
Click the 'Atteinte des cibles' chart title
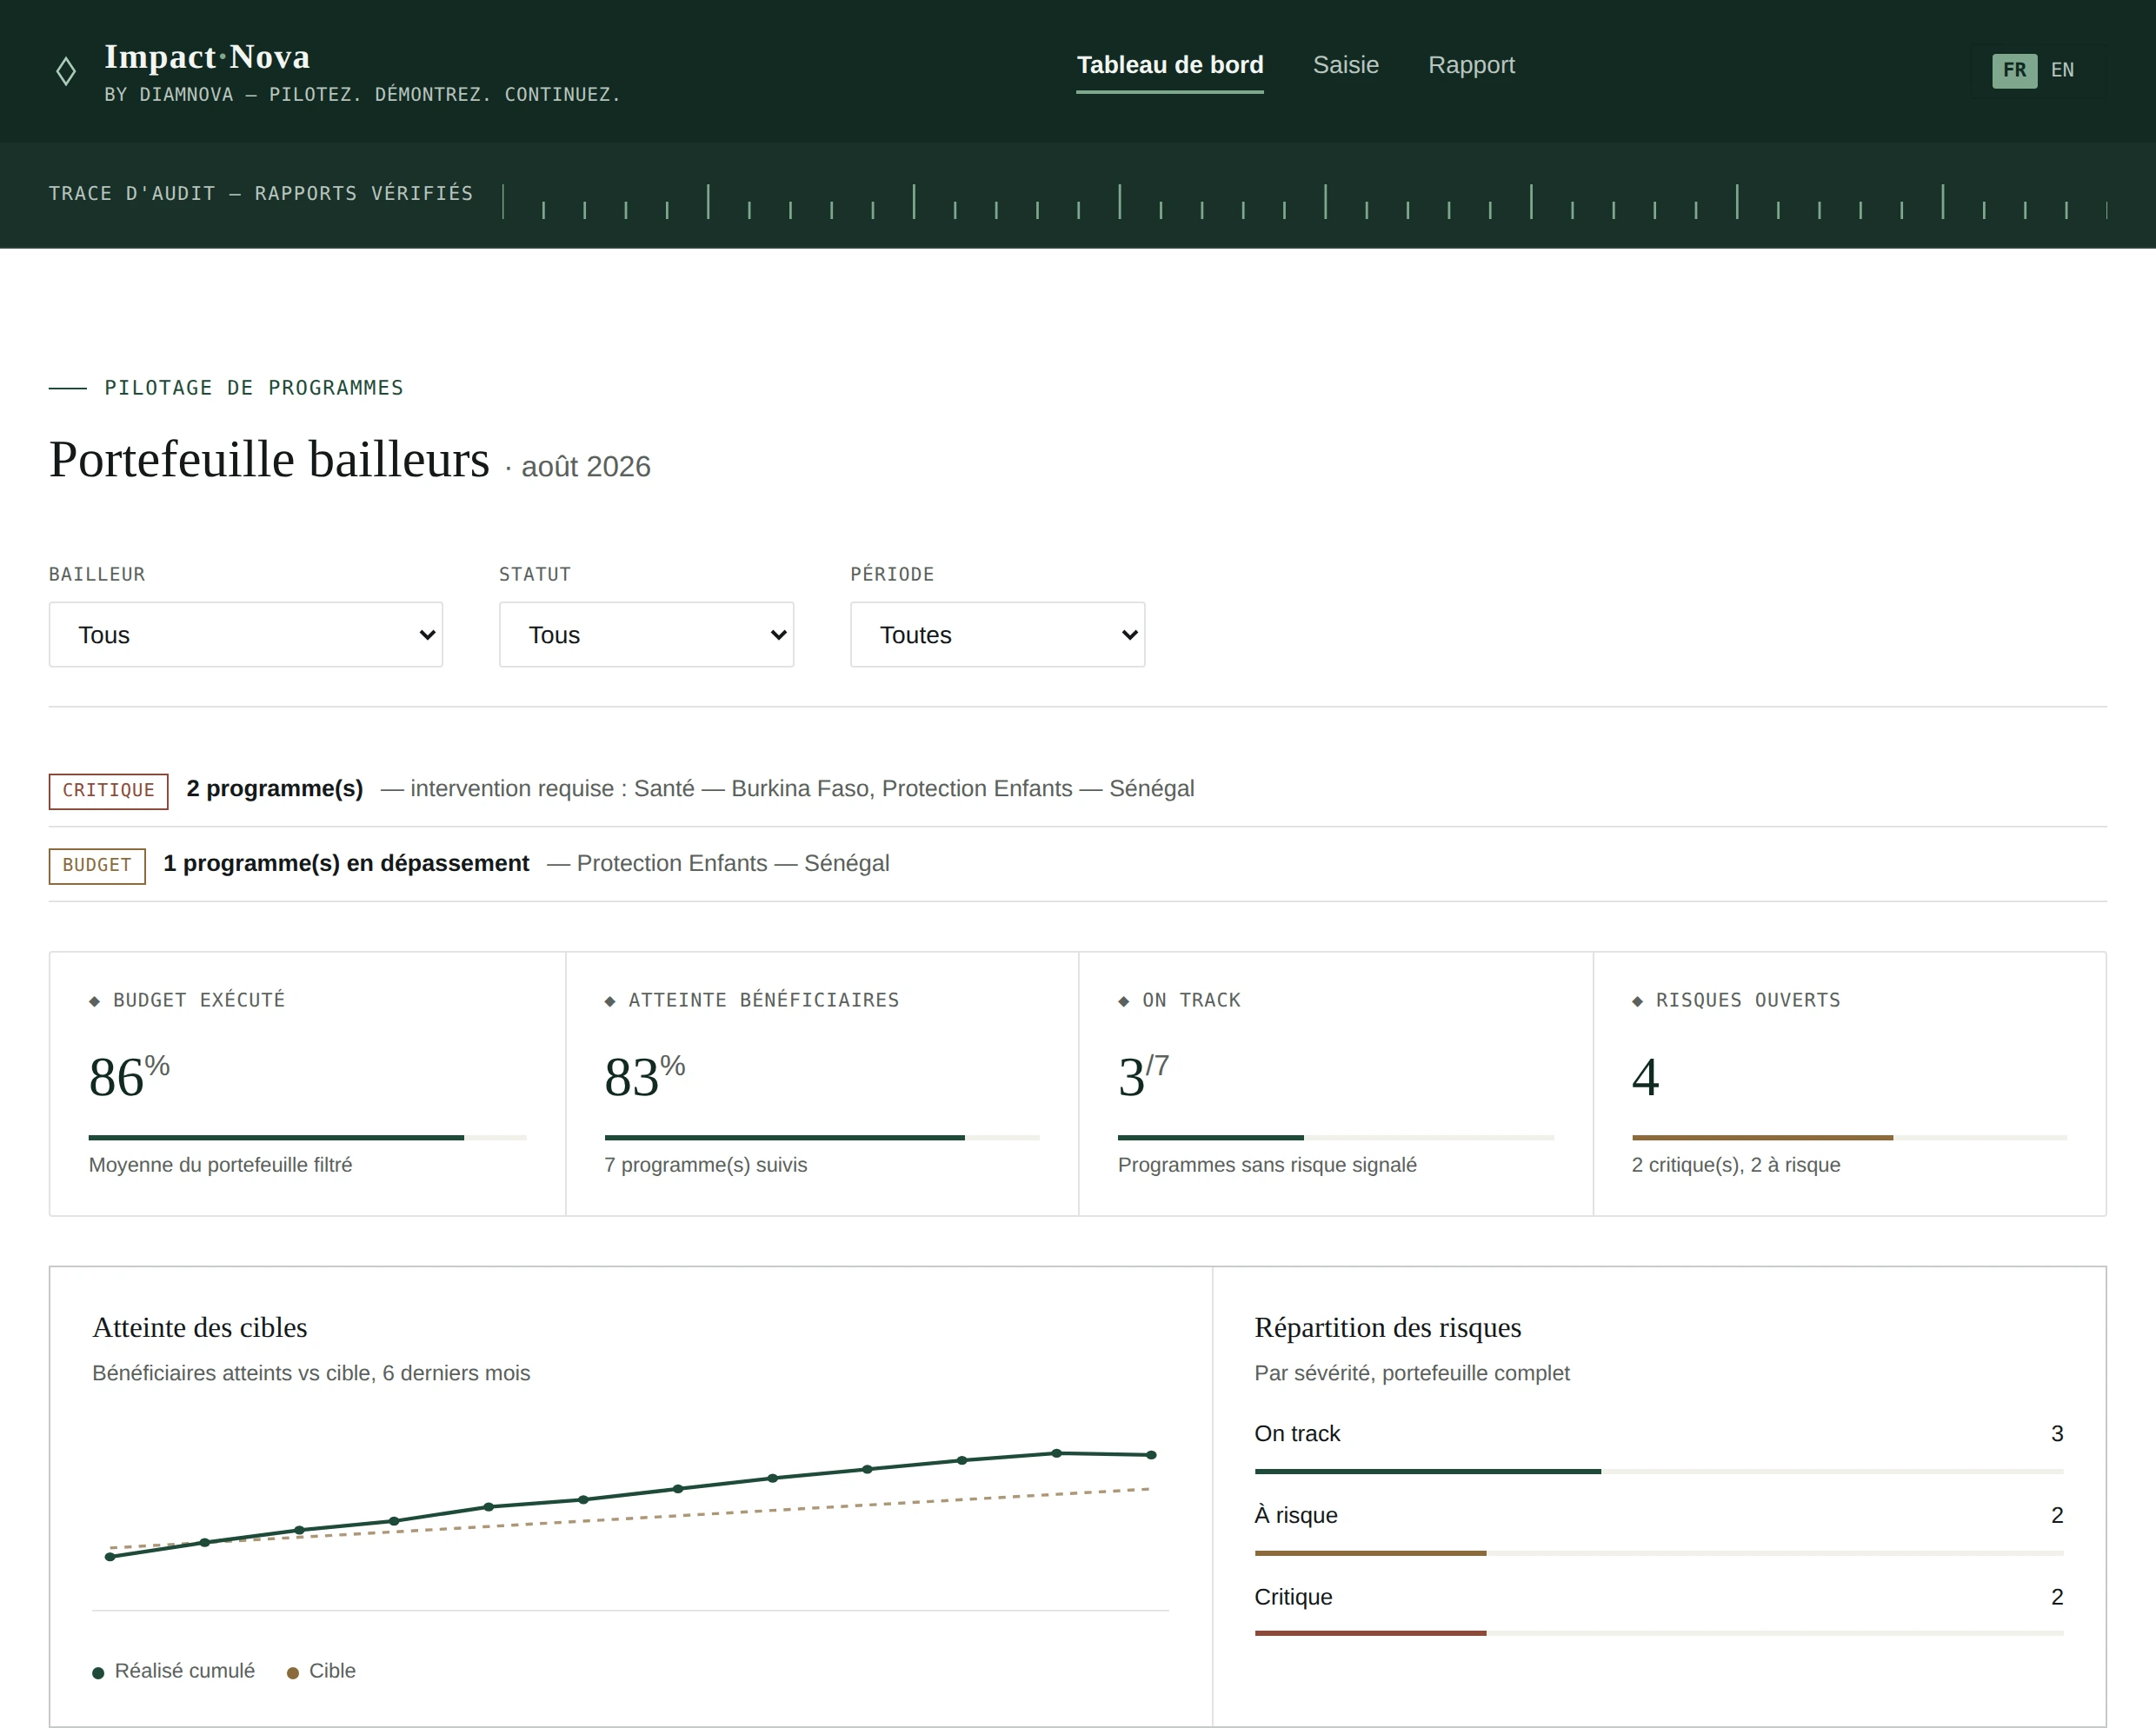click(x=200, y=1328)
